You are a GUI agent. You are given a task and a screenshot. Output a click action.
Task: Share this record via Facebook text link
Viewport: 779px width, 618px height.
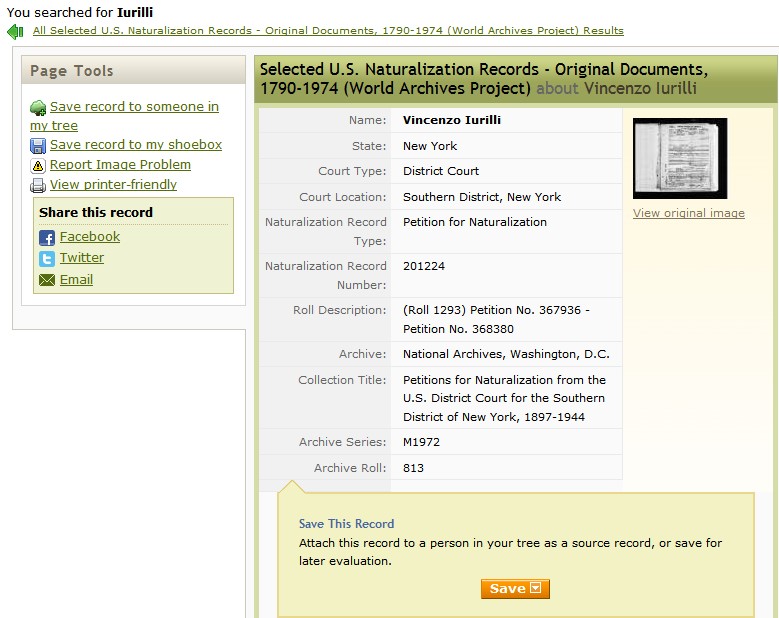click(90, 237)
